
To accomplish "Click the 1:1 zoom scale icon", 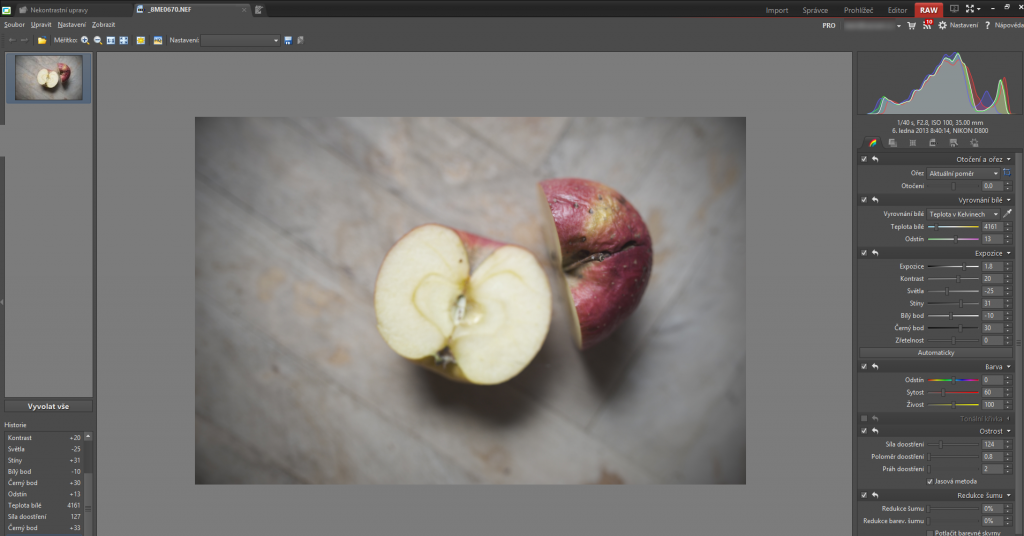I will pos(110,40).
